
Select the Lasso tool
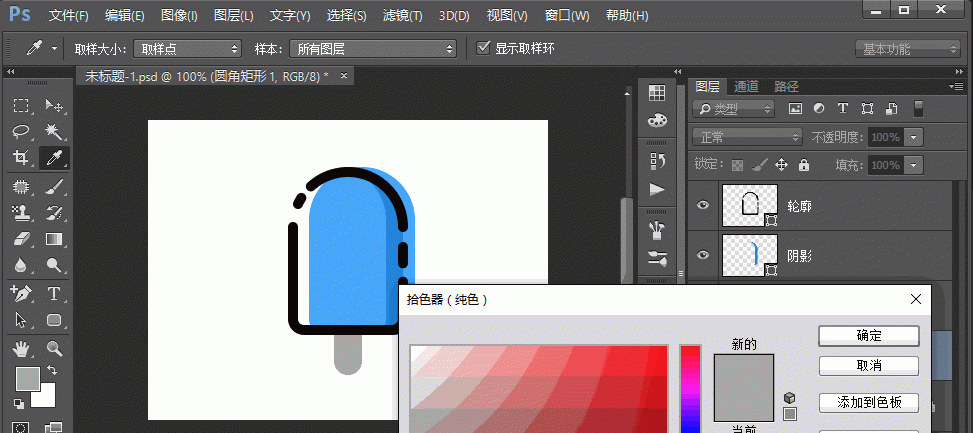coord(21,132)
